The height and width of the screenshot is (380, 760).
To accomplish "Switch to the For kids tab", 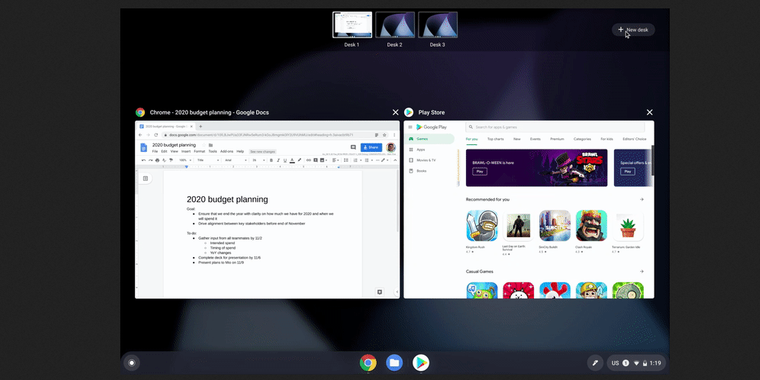I will pyautogui.click(x=607, y=139).
